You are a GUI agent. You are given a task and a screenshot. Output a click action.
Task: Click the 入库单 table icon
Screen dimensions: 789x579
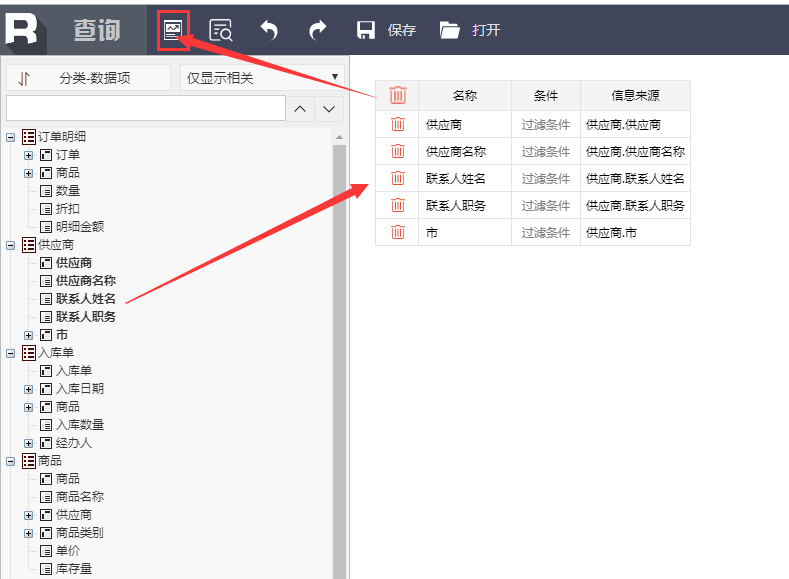(29, 353)
